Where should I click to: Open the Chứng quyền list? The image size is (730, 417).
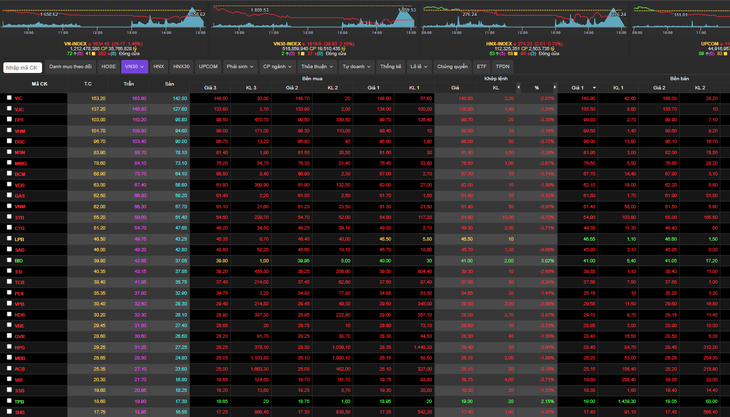452,67
